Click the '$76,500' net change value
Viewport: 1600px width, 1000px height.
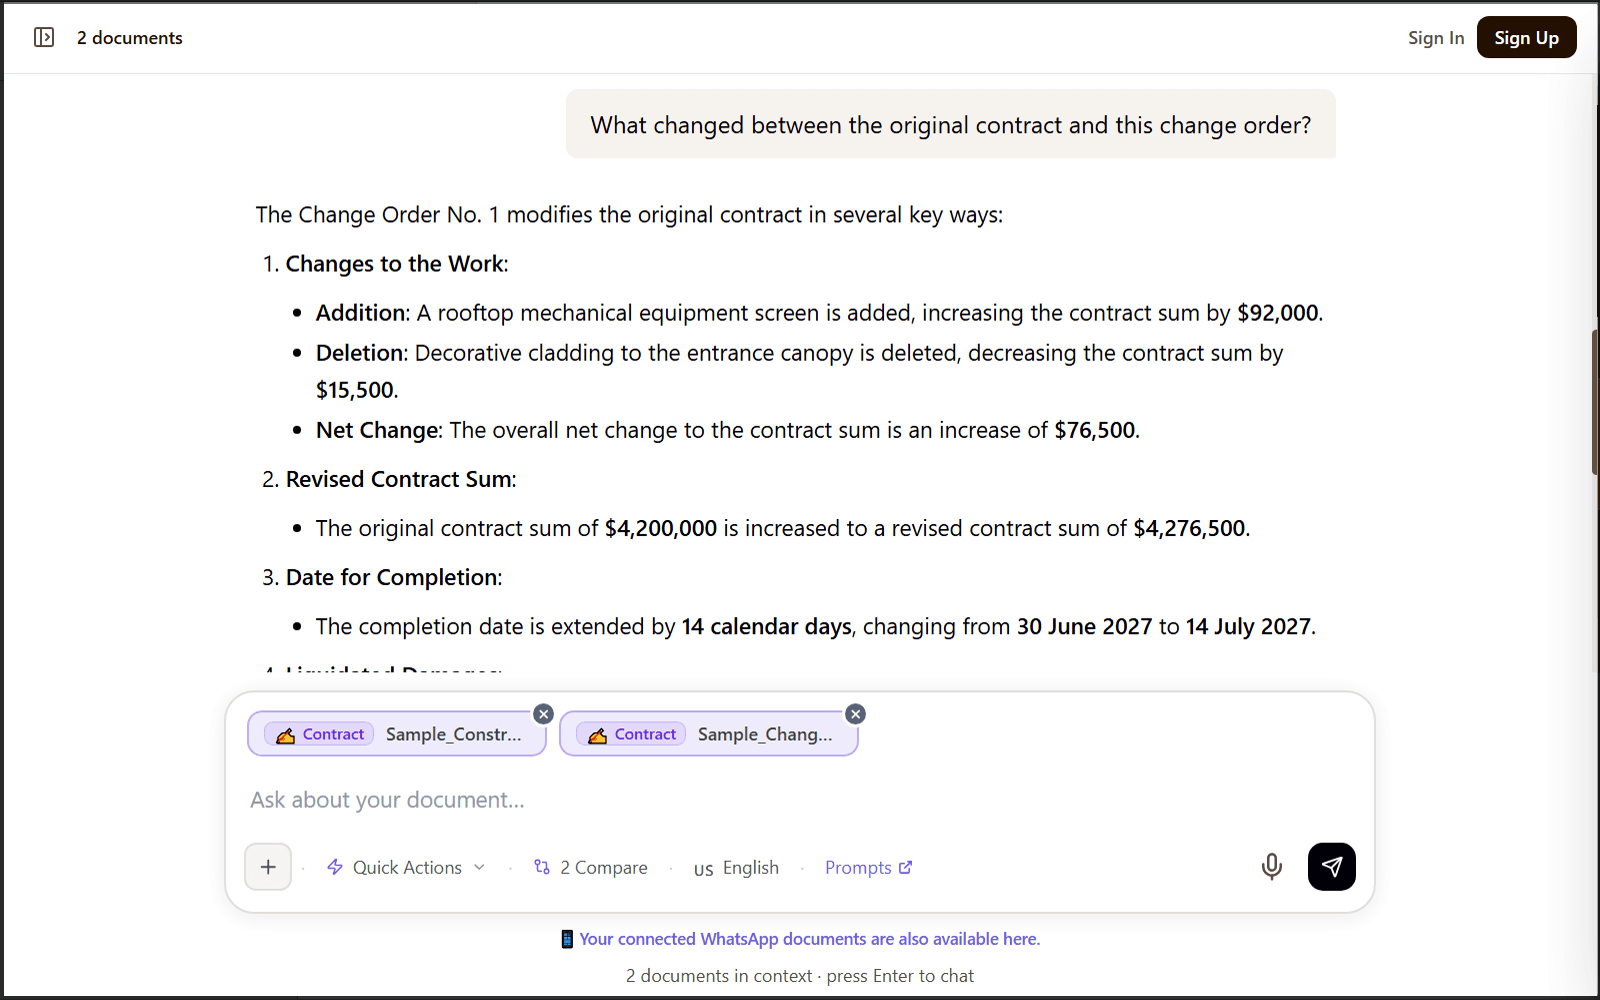[x=1095, y=430]
